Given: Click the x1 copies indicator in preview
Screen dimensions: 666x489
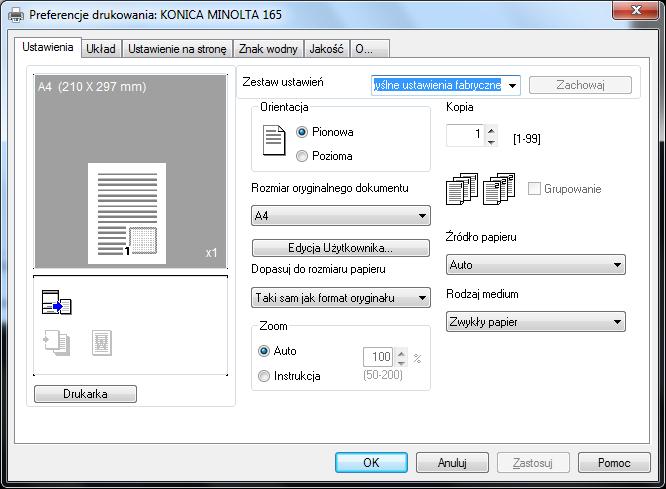Looking at the screenshot, I should [x=212, y=253].
